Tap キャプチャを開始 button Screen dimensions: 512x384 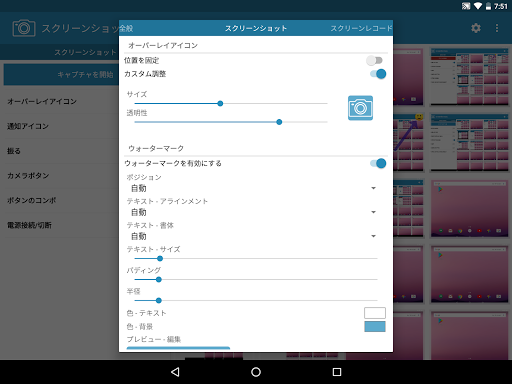61,74
